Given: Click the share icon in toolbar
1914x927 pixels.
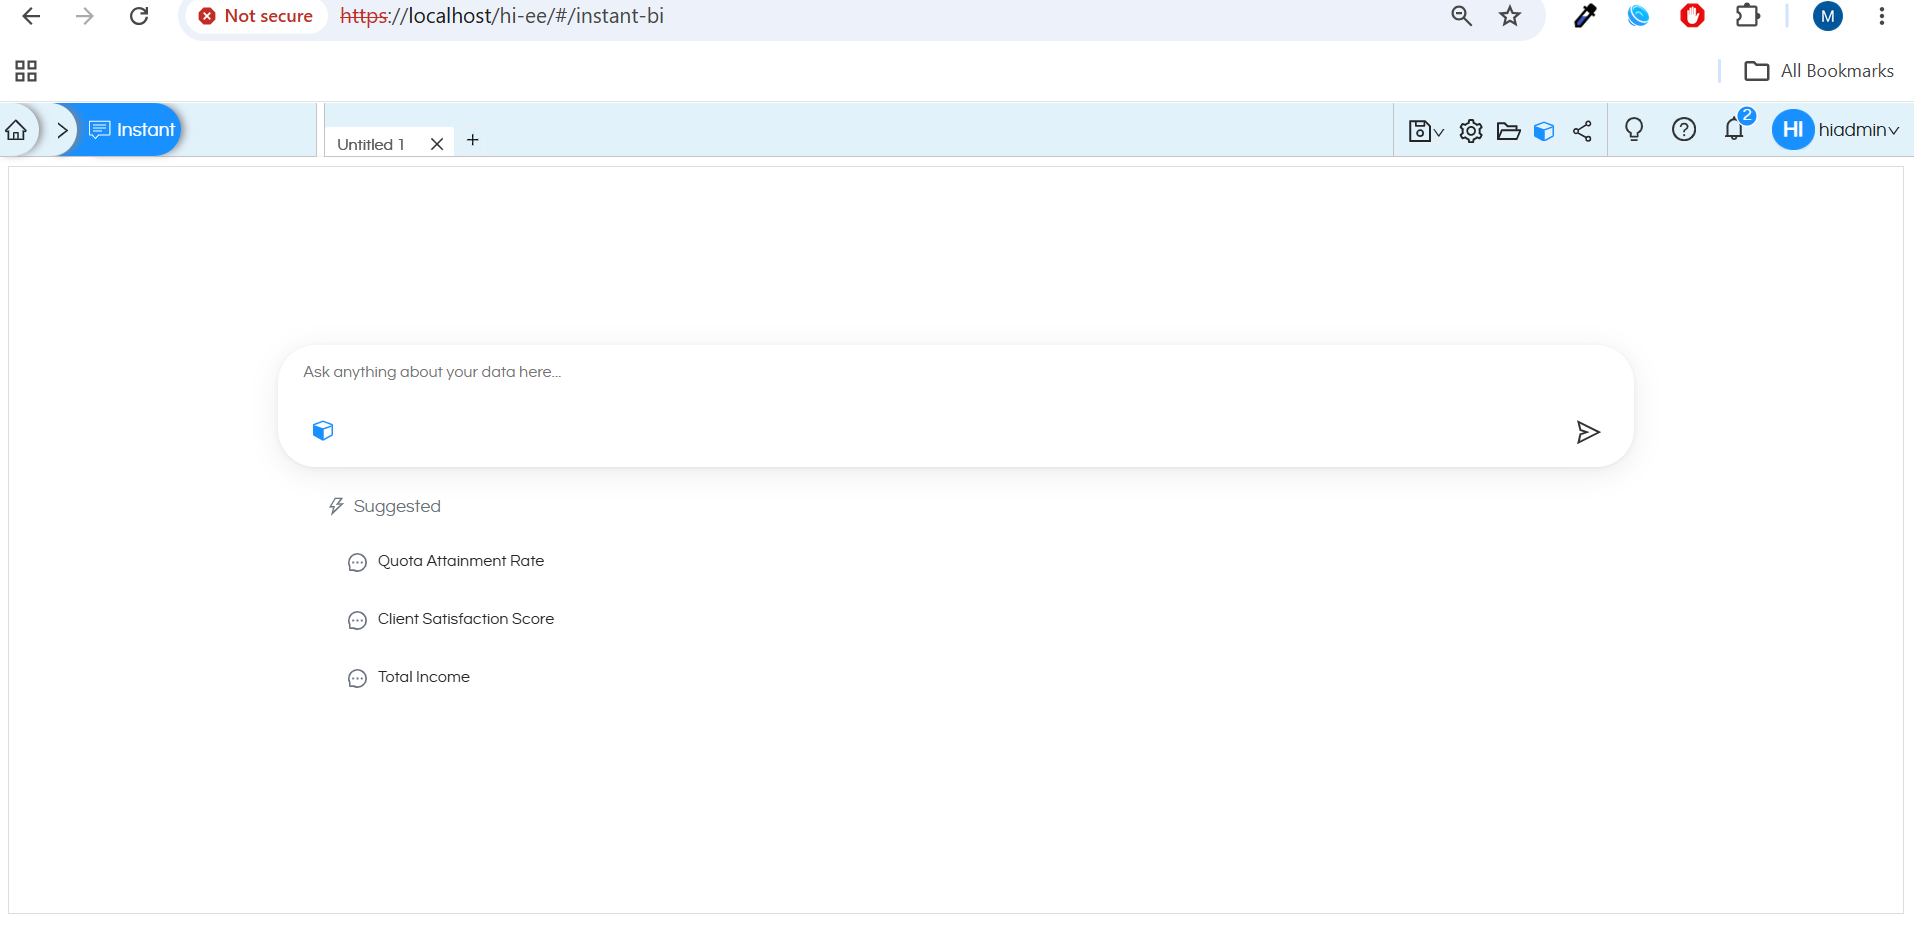Looking at the screenshot, I should (1582, 131).
